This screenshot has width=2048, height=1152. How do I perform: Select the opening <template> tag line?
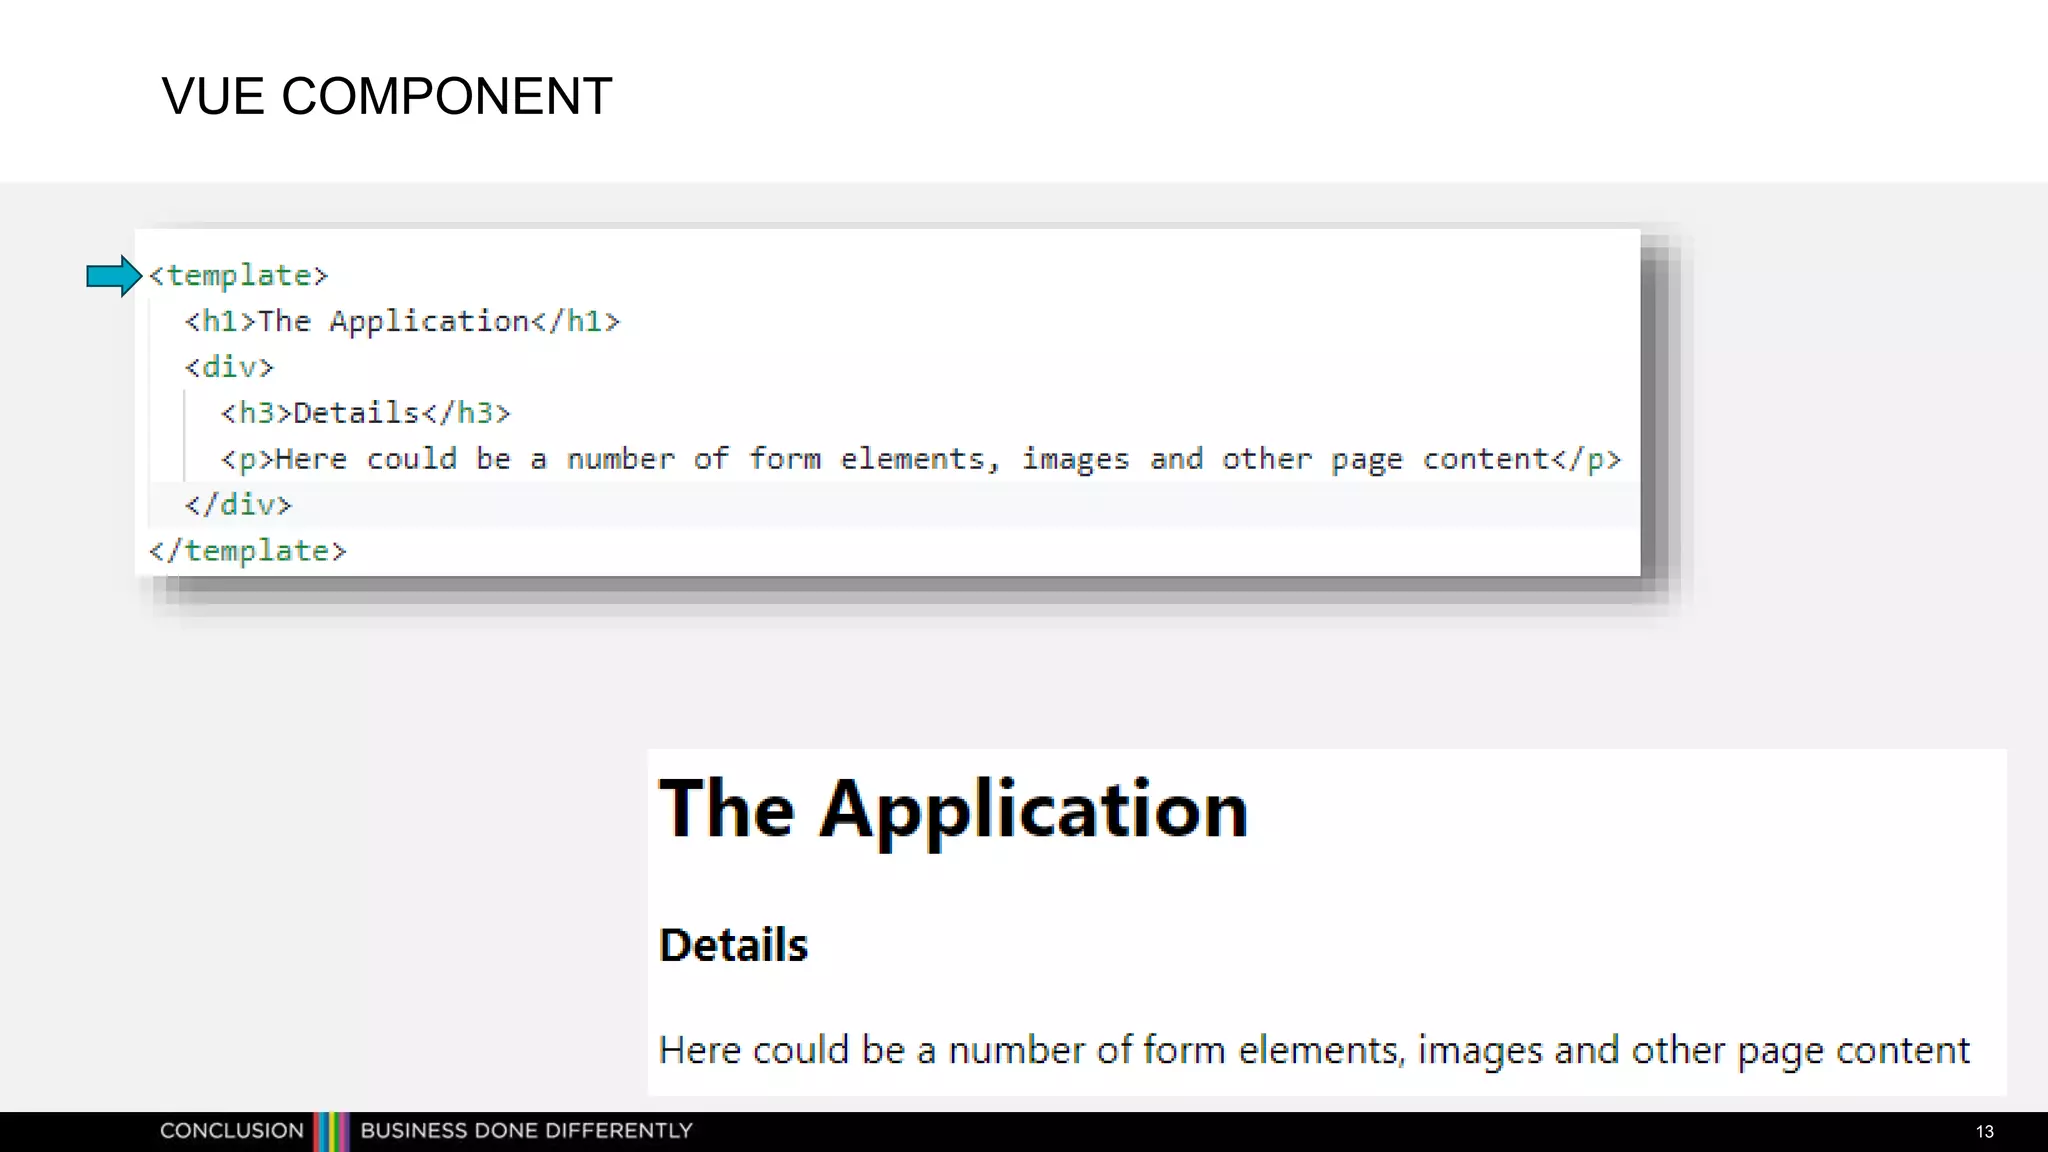click(238, 275)
